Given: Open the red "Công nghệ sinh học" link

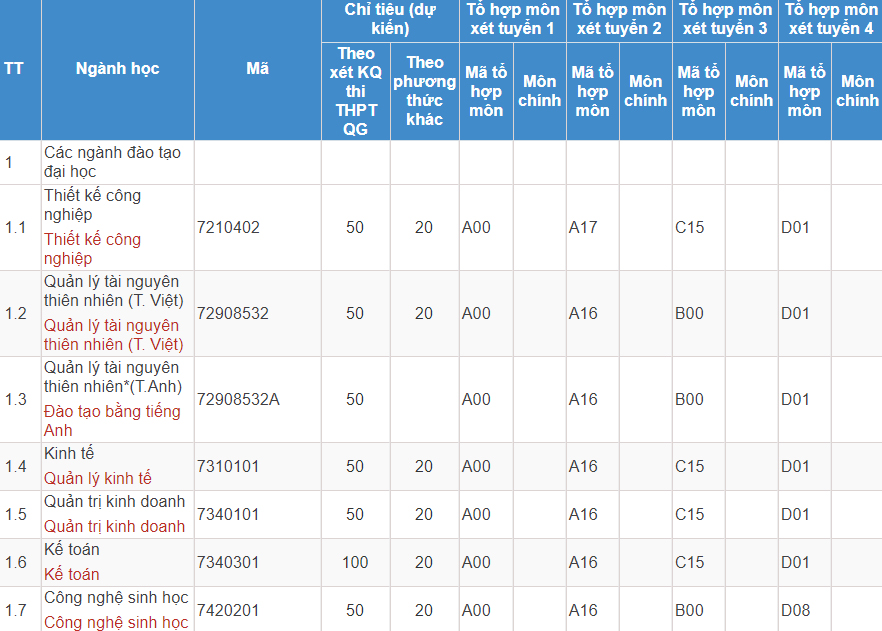Looking at the screenshot, I should click(116, 623).
